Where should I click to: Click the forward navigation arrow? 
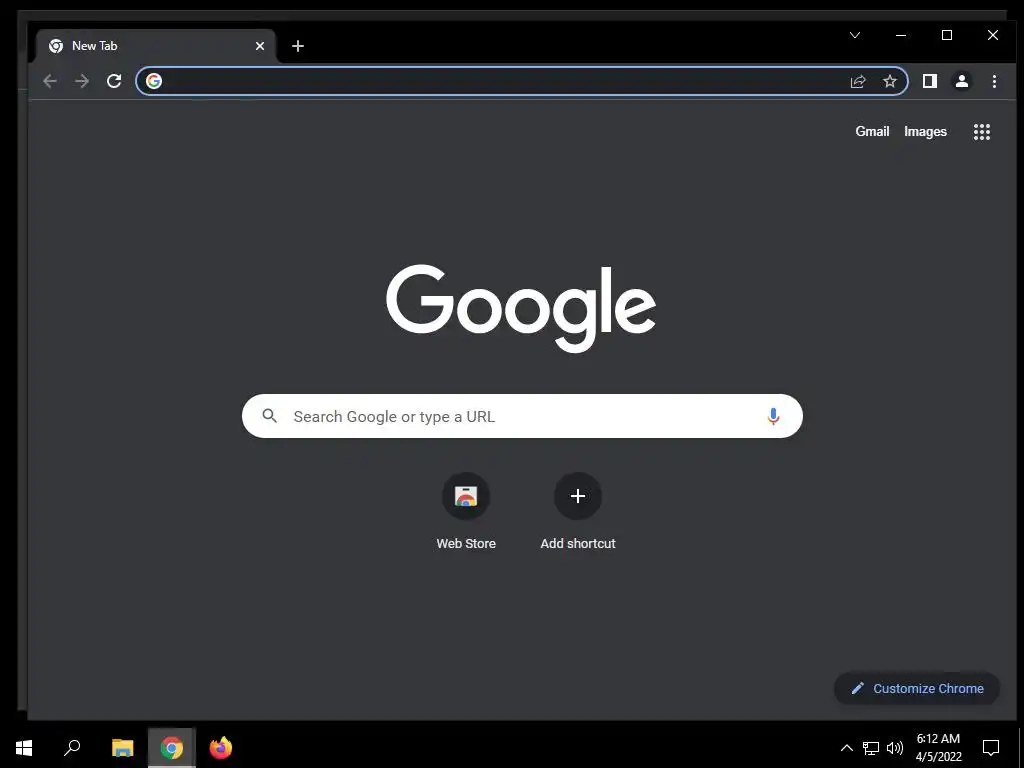click(x=82, y=81)
